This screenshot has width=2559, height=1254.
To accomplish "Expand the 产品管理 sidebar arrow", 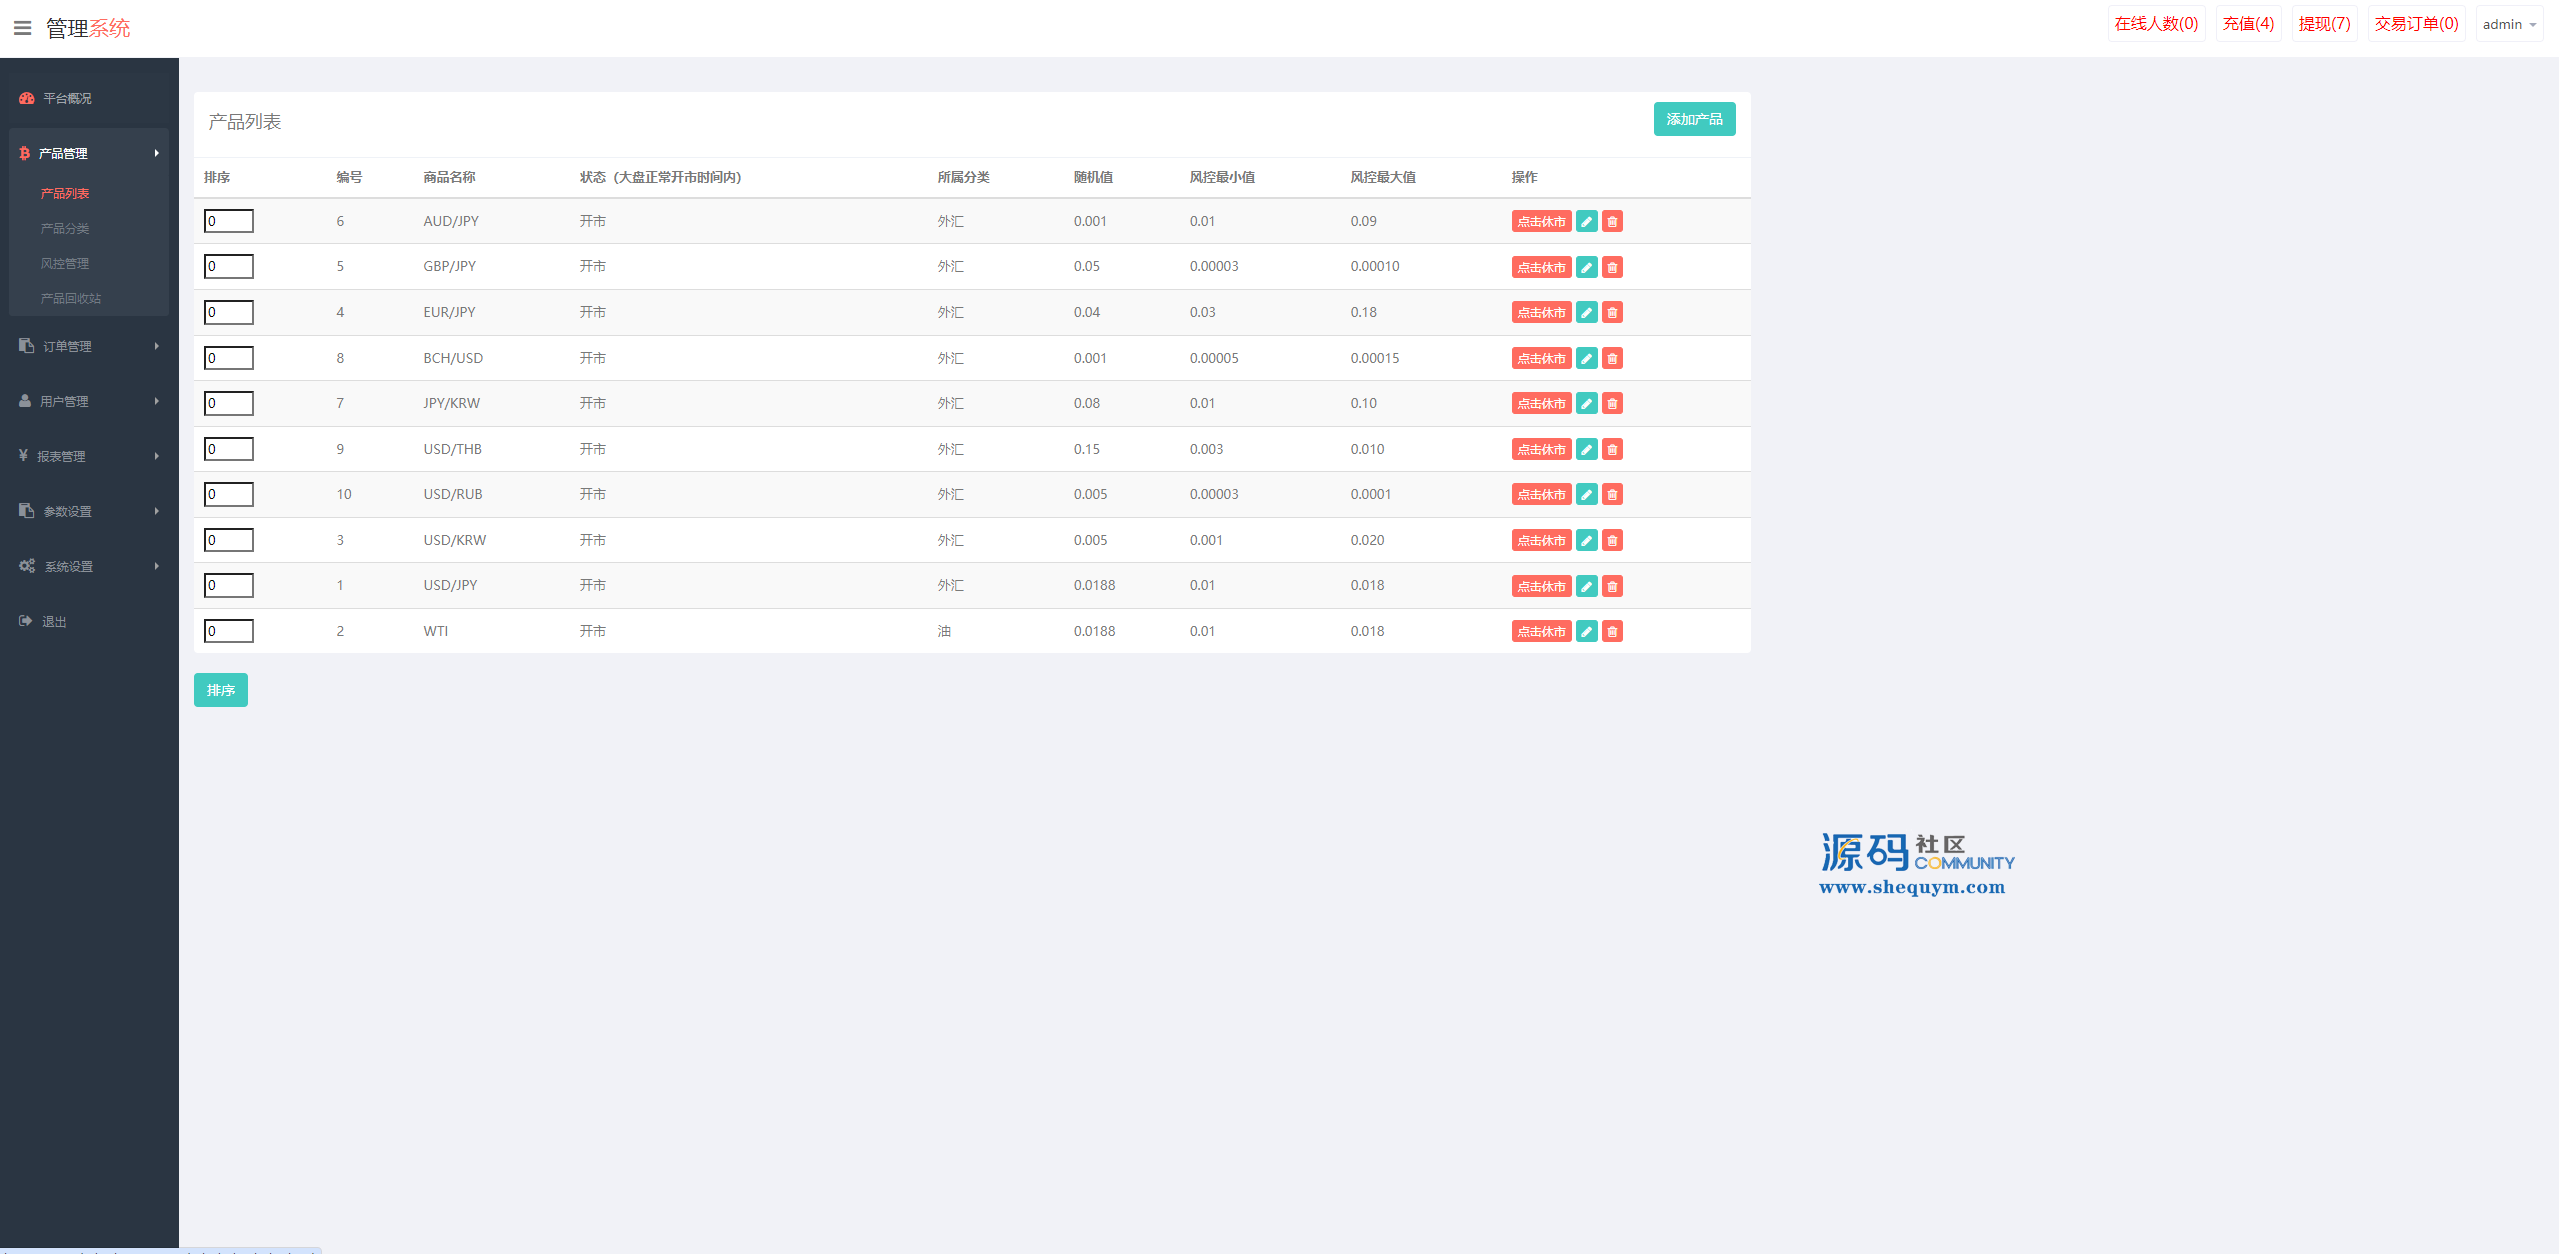I will [x=157, y=153].
